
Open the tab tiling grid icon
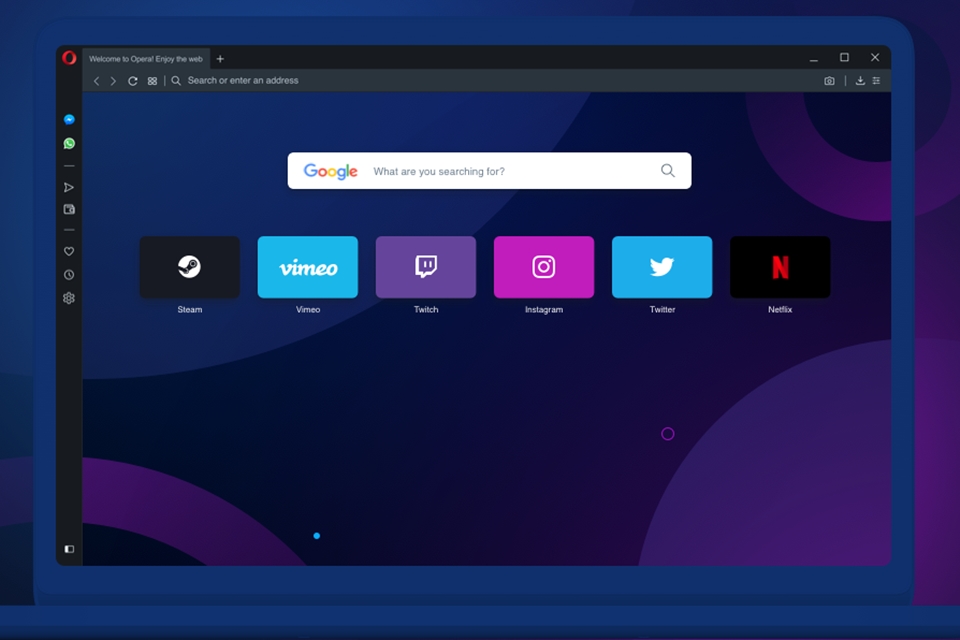click(x=152, y=80)
